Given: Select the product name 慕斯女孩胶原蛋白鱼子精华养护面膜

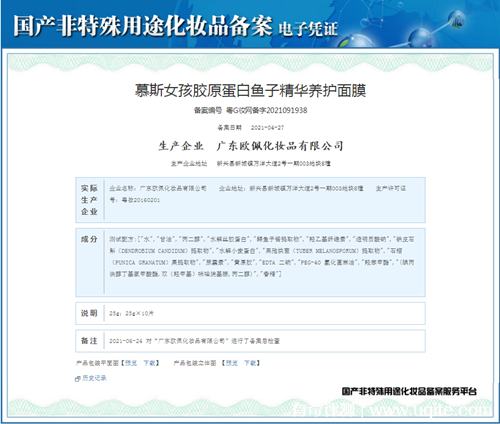Looking at the screenshot, I should coord(250,91).
